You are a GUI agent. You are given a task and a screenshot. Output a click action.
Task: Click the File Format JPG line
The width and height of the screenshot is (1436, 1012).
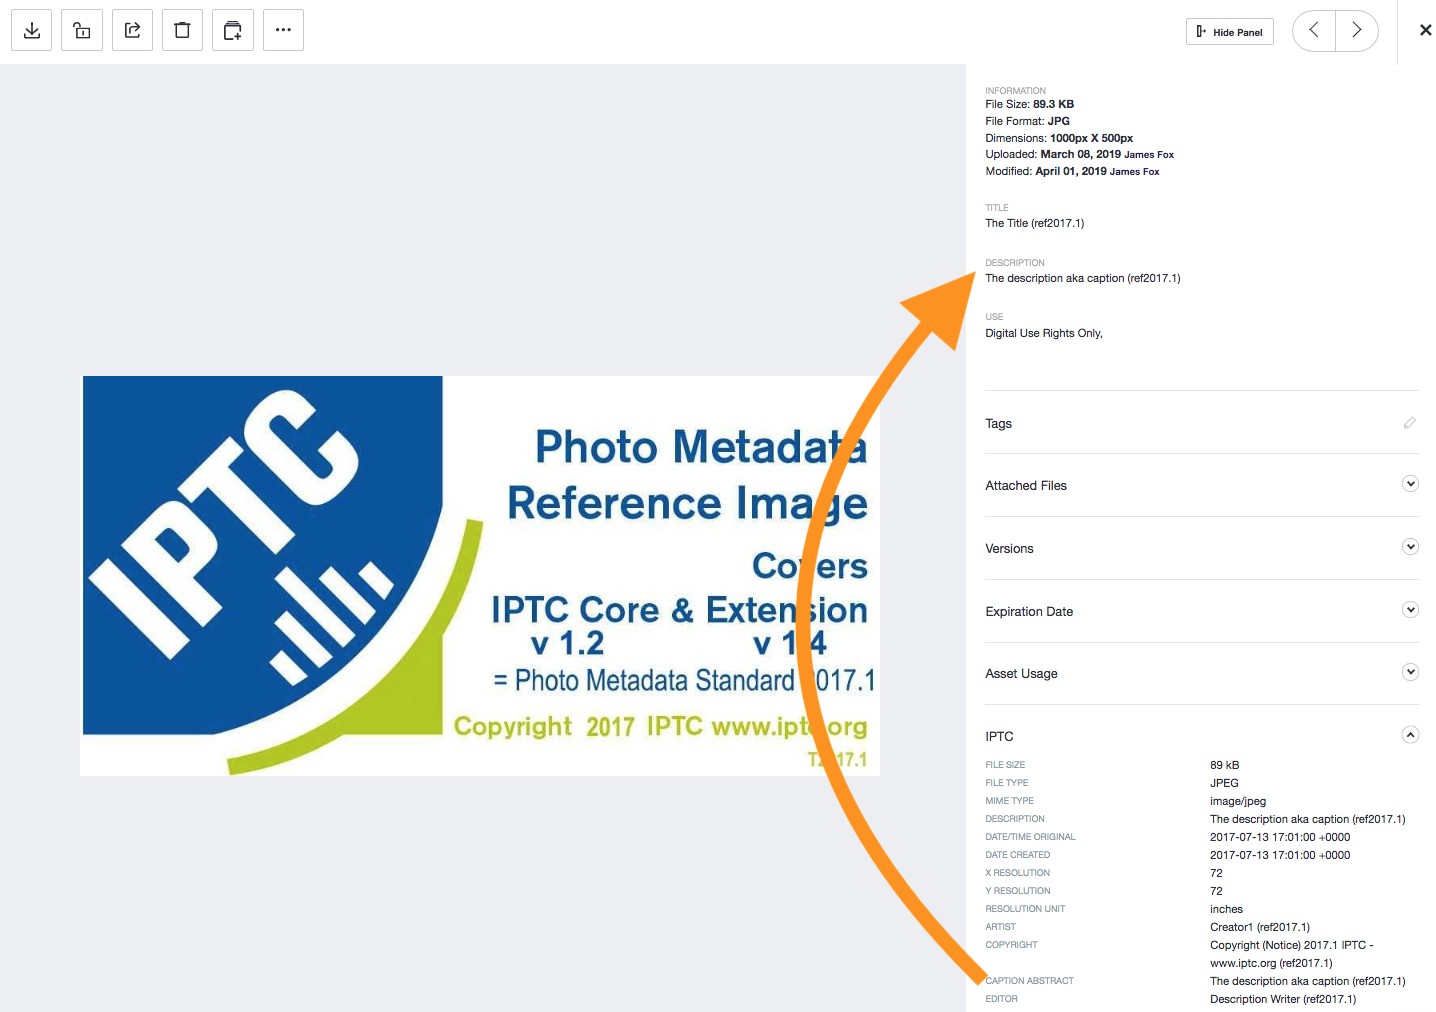pos(1028,121)
